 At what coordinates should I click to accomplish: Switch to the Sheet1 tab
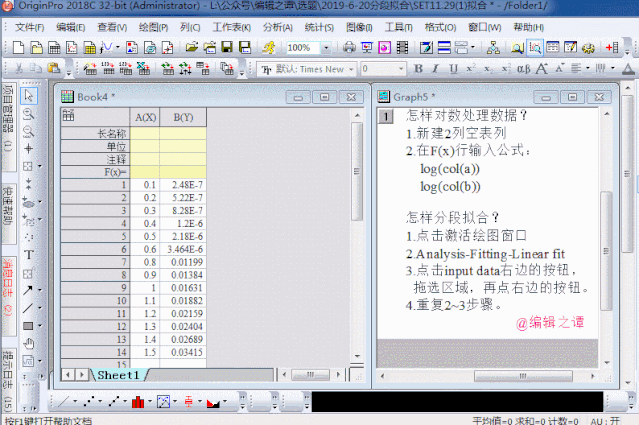(x=116, y=374)
